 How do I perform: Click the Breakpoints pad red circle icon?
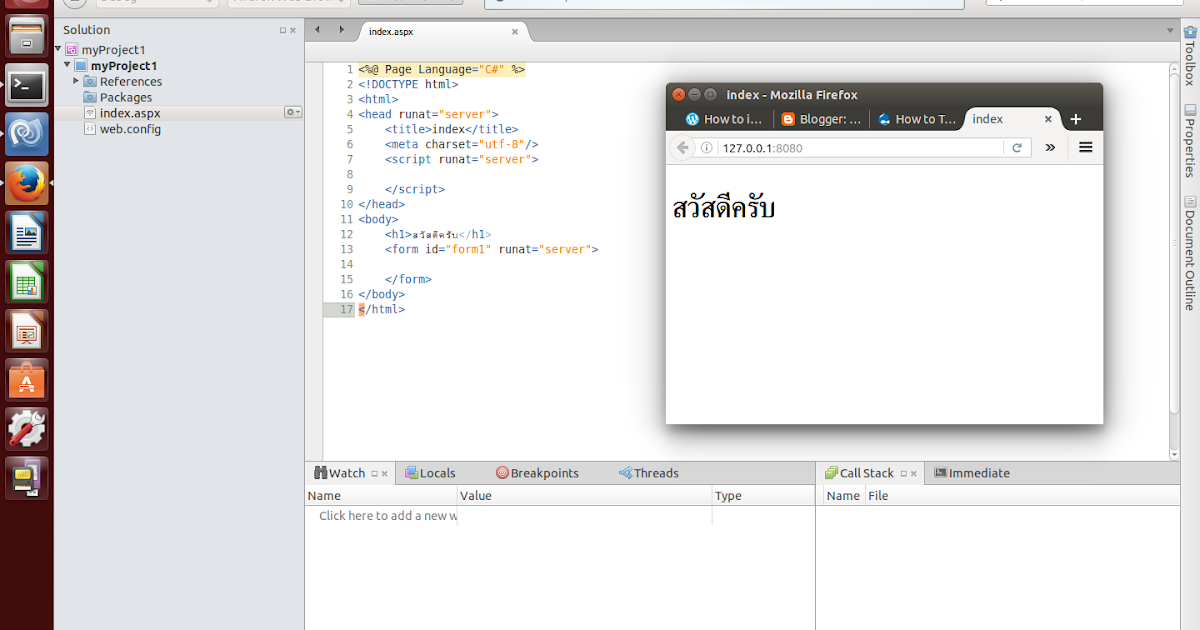502,472
